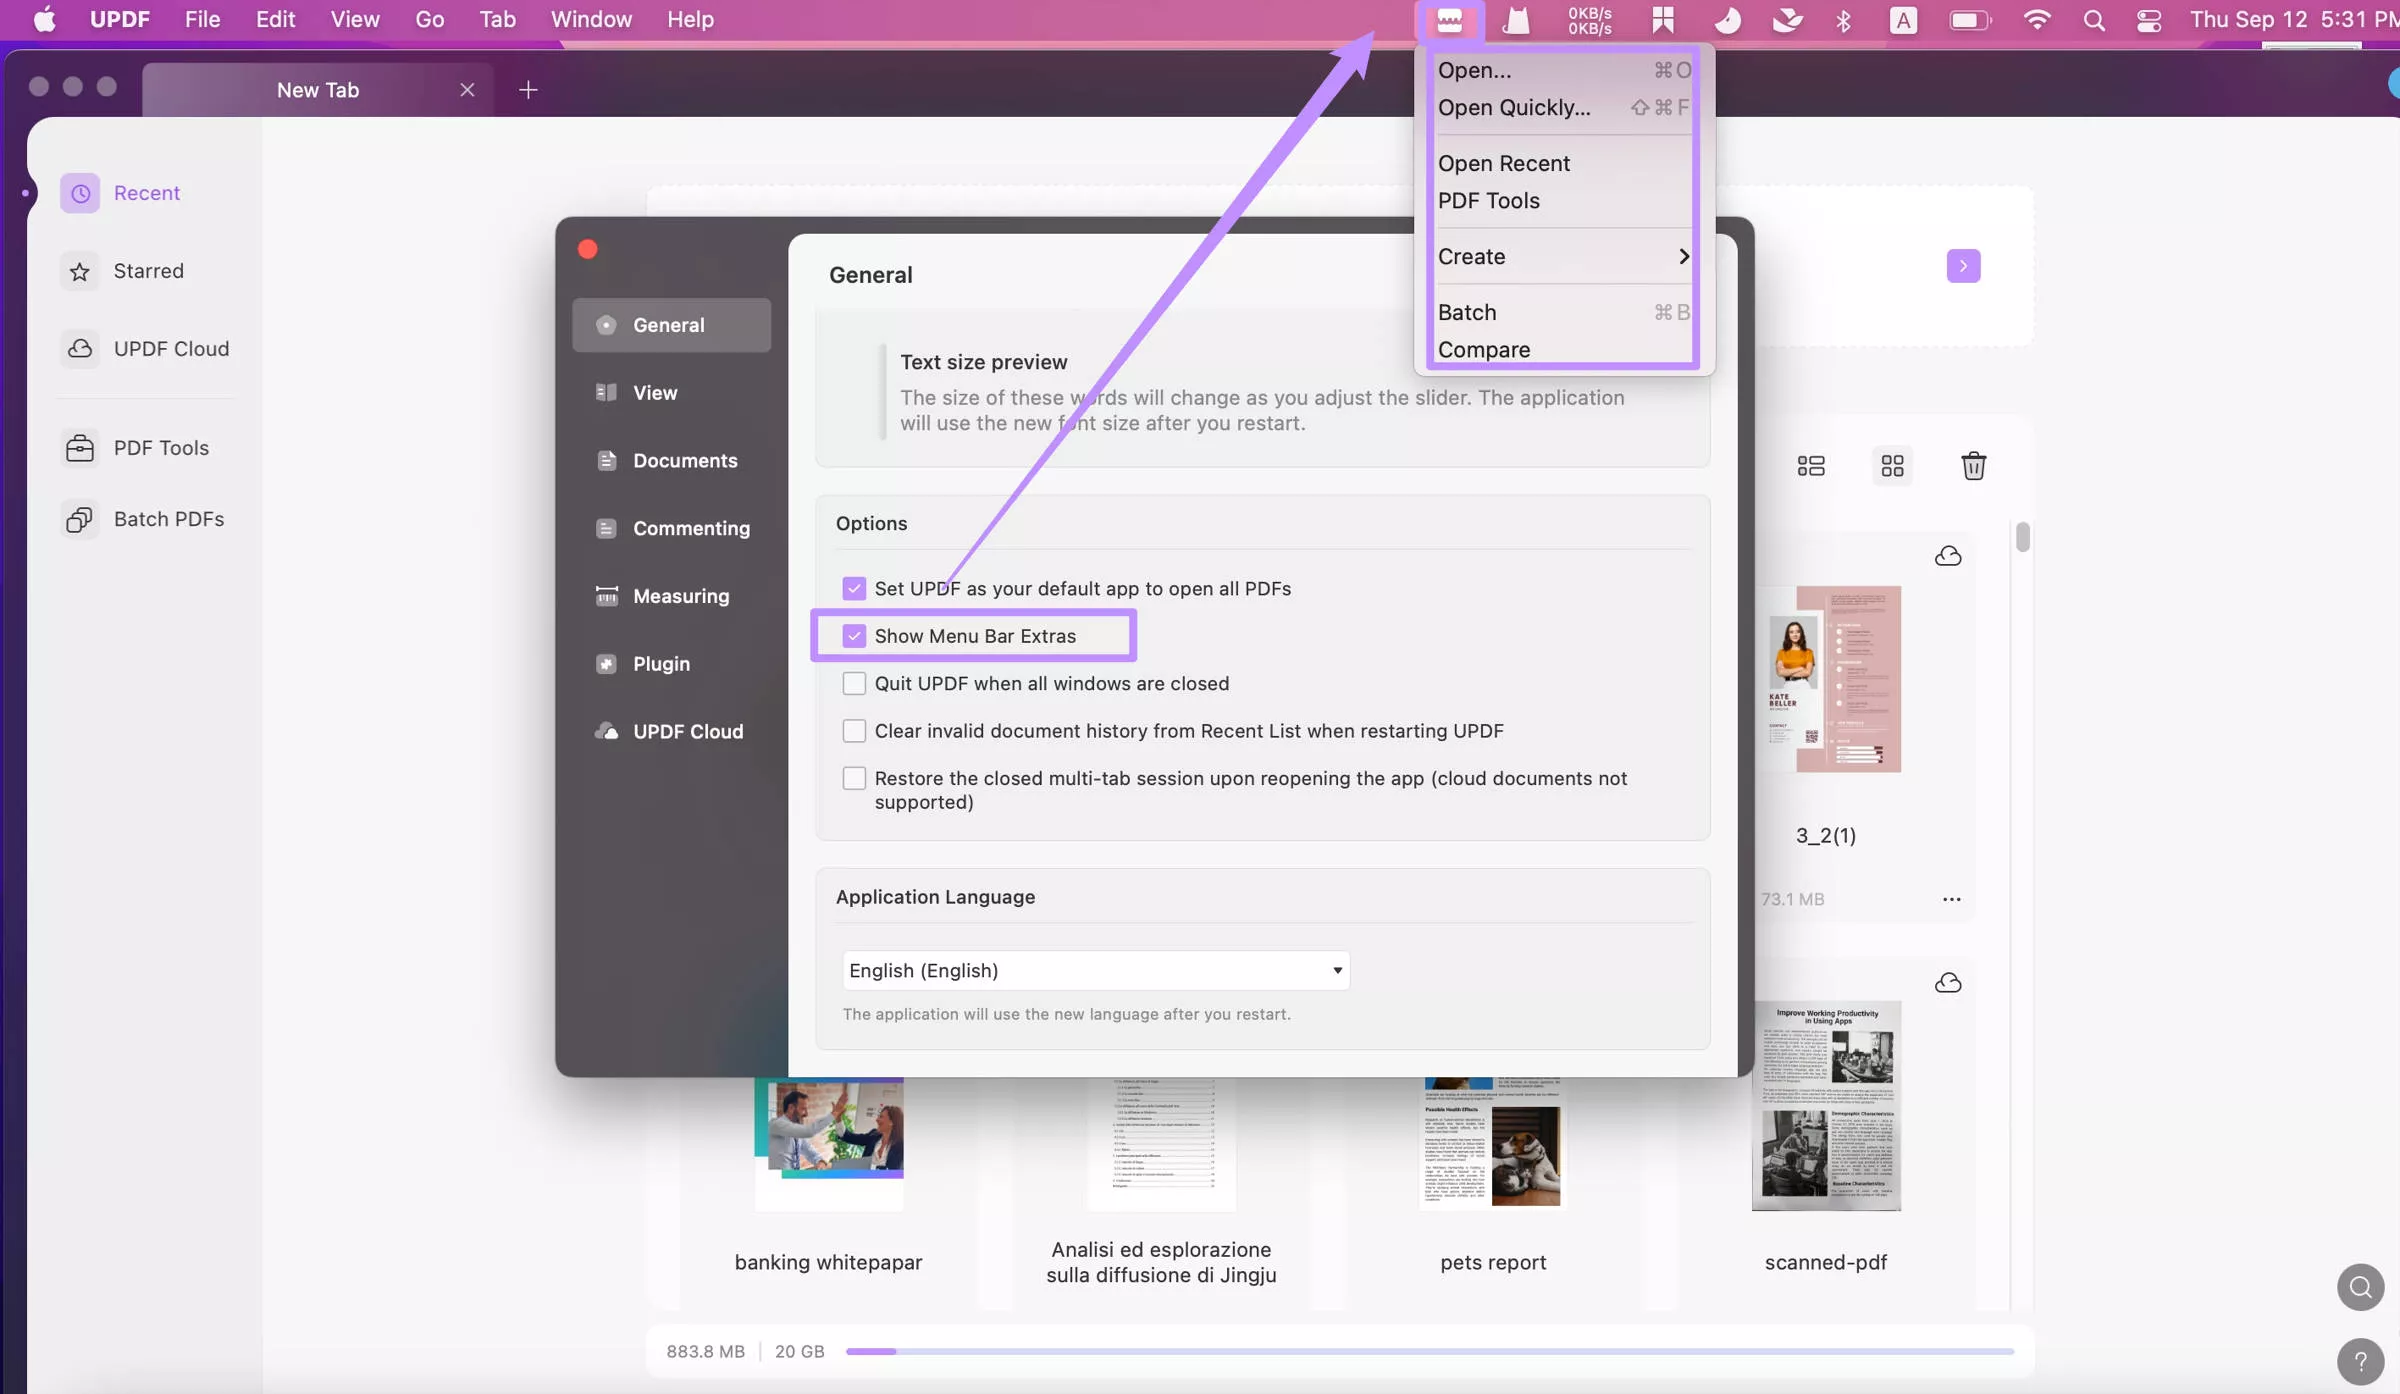Close the preferences dialog with red button
Image resolution: width=2400 pixels, height=1394 pixels.
(x=588, y=249)
